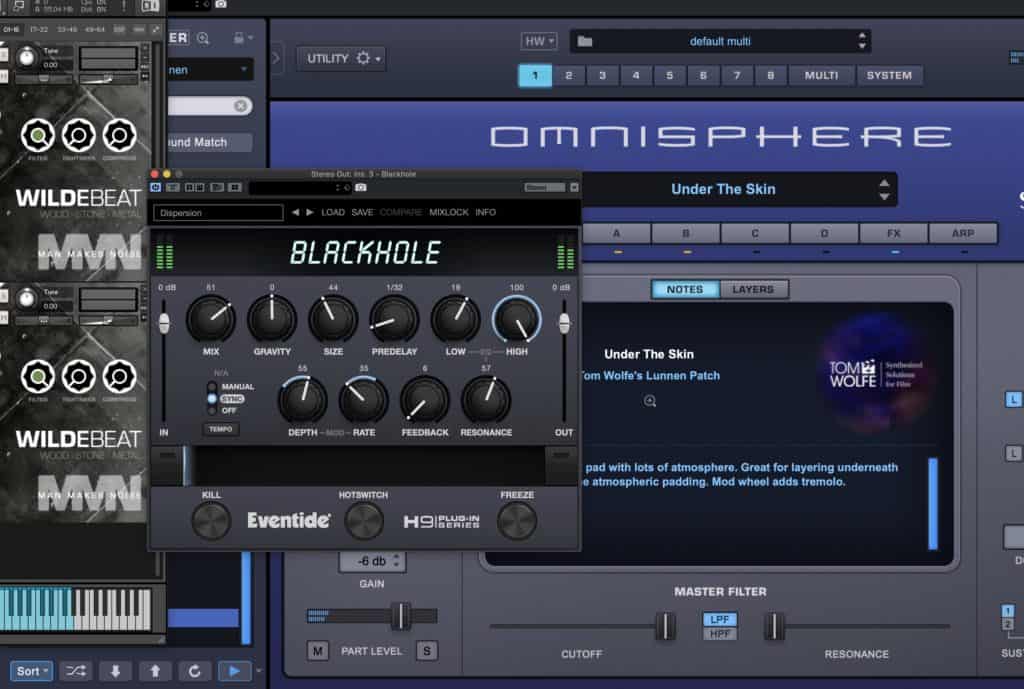This screenshot has width=1024, height=689.
Task: Solo the part with the S button
Action: click(426, 650)
